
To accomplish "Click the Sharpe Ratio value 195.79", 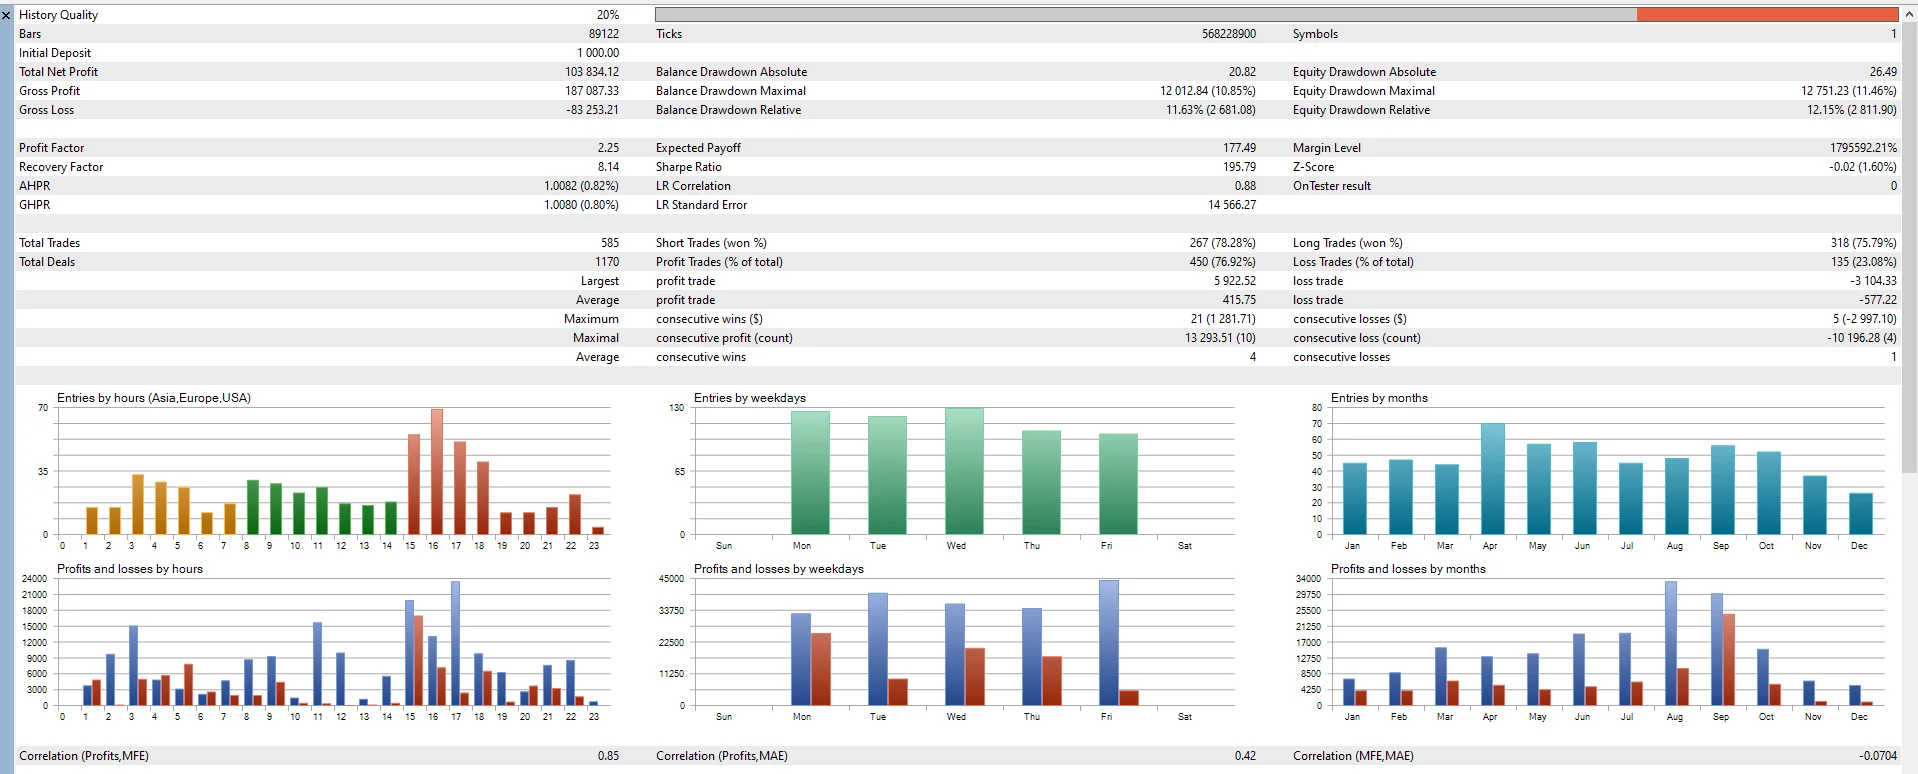I will point(1239,167).
